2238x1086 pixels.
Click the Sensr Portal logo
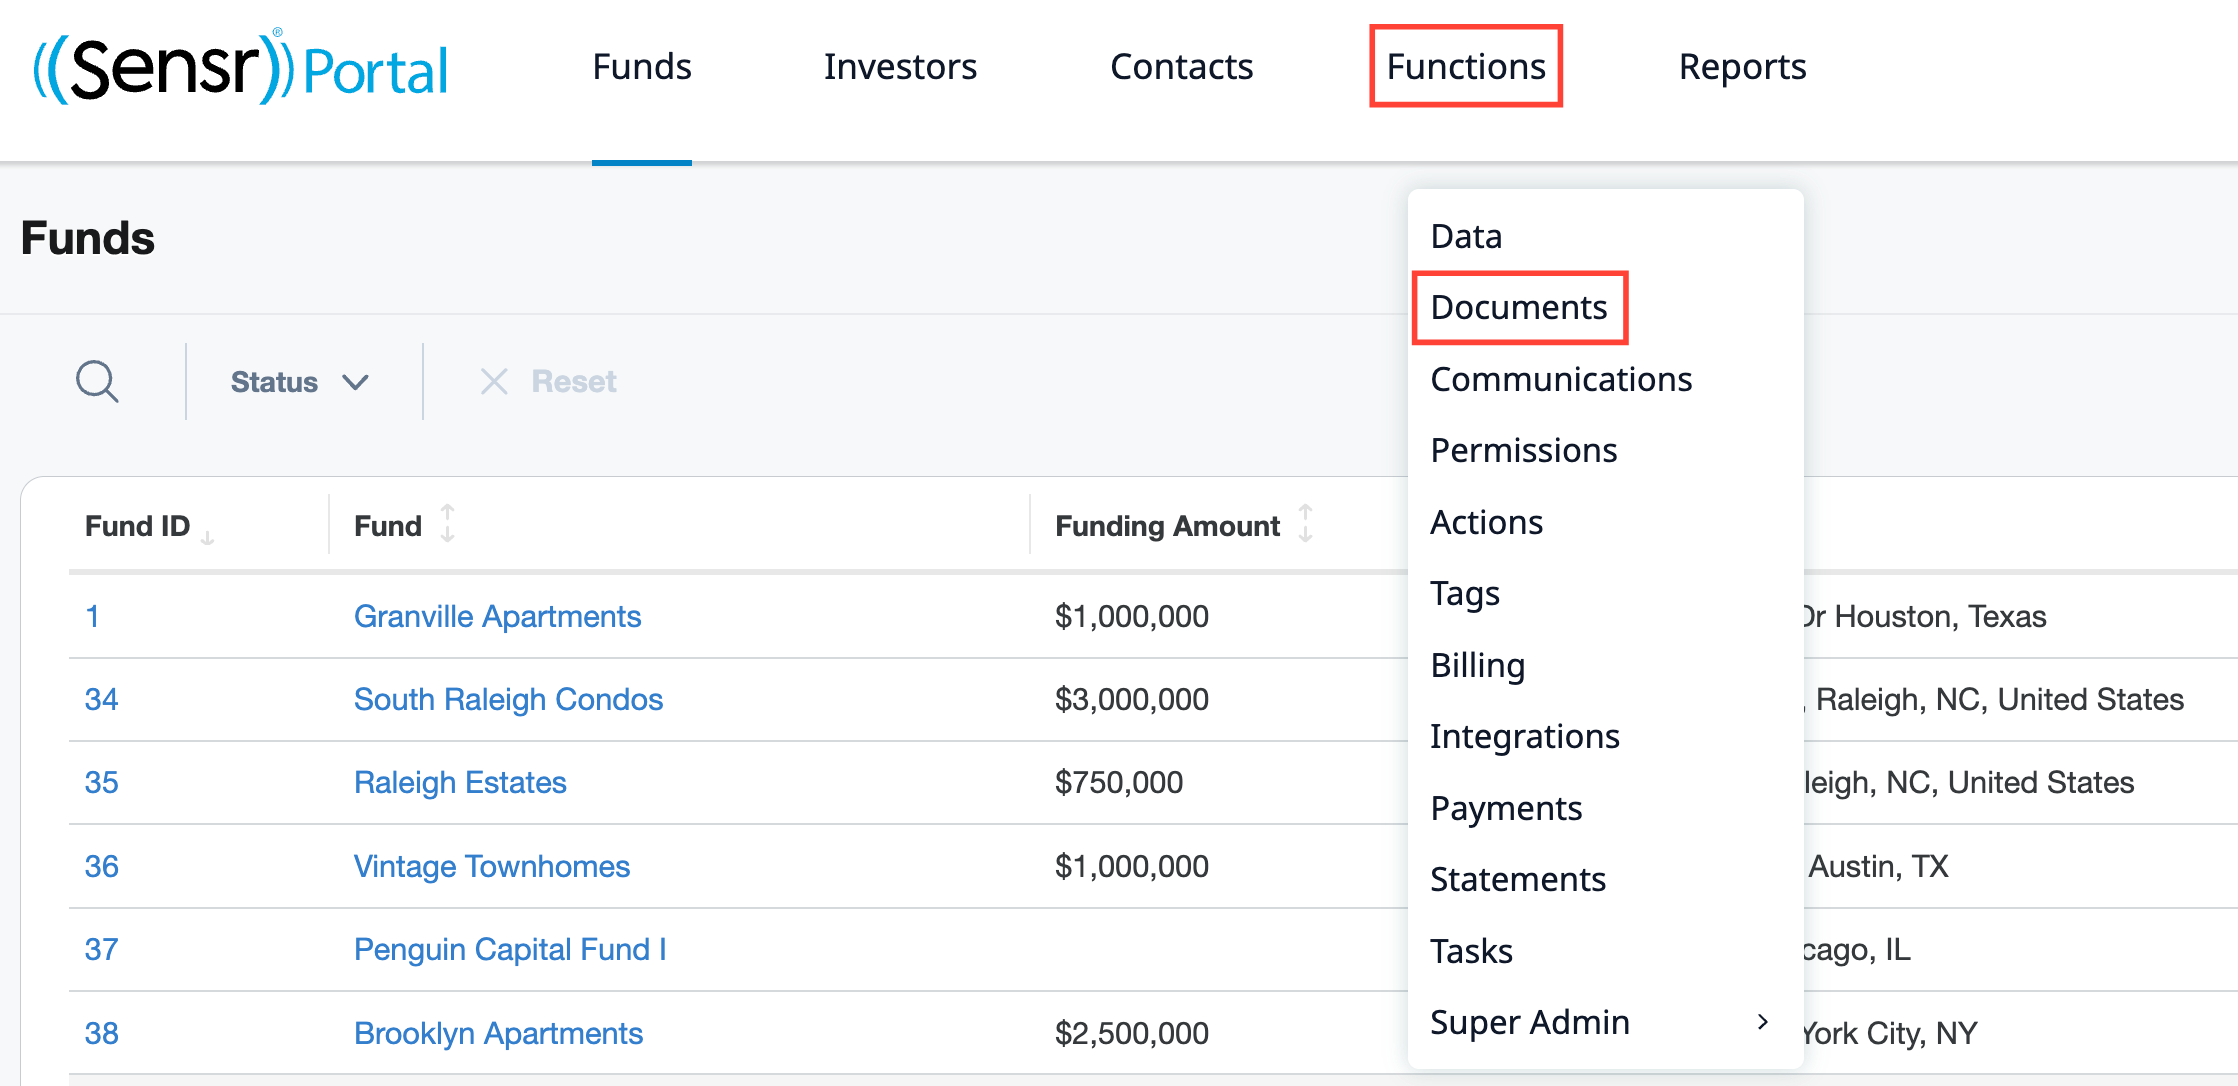[x=241, y=68]
